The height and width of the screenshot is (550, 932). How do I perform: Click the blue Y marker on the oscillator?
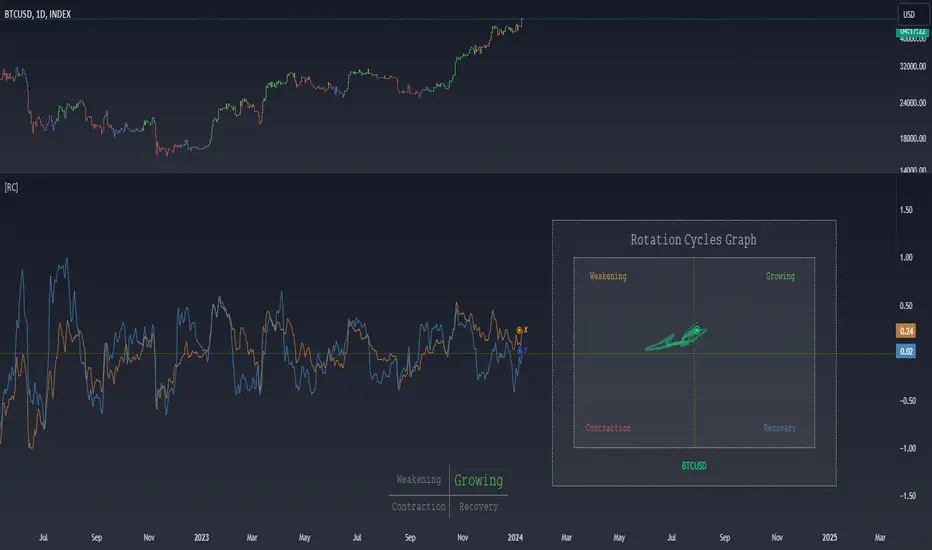520,349
